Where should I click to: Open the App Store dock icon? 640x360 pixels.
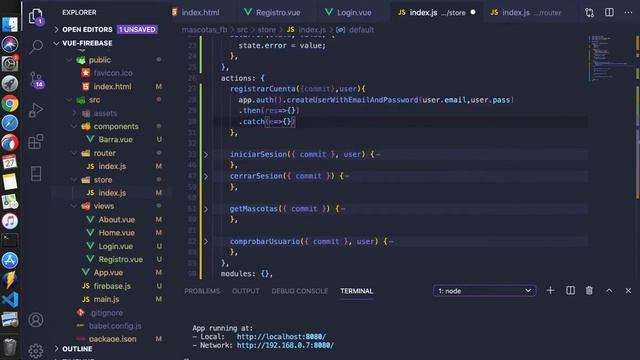click(x=10, y=260)
